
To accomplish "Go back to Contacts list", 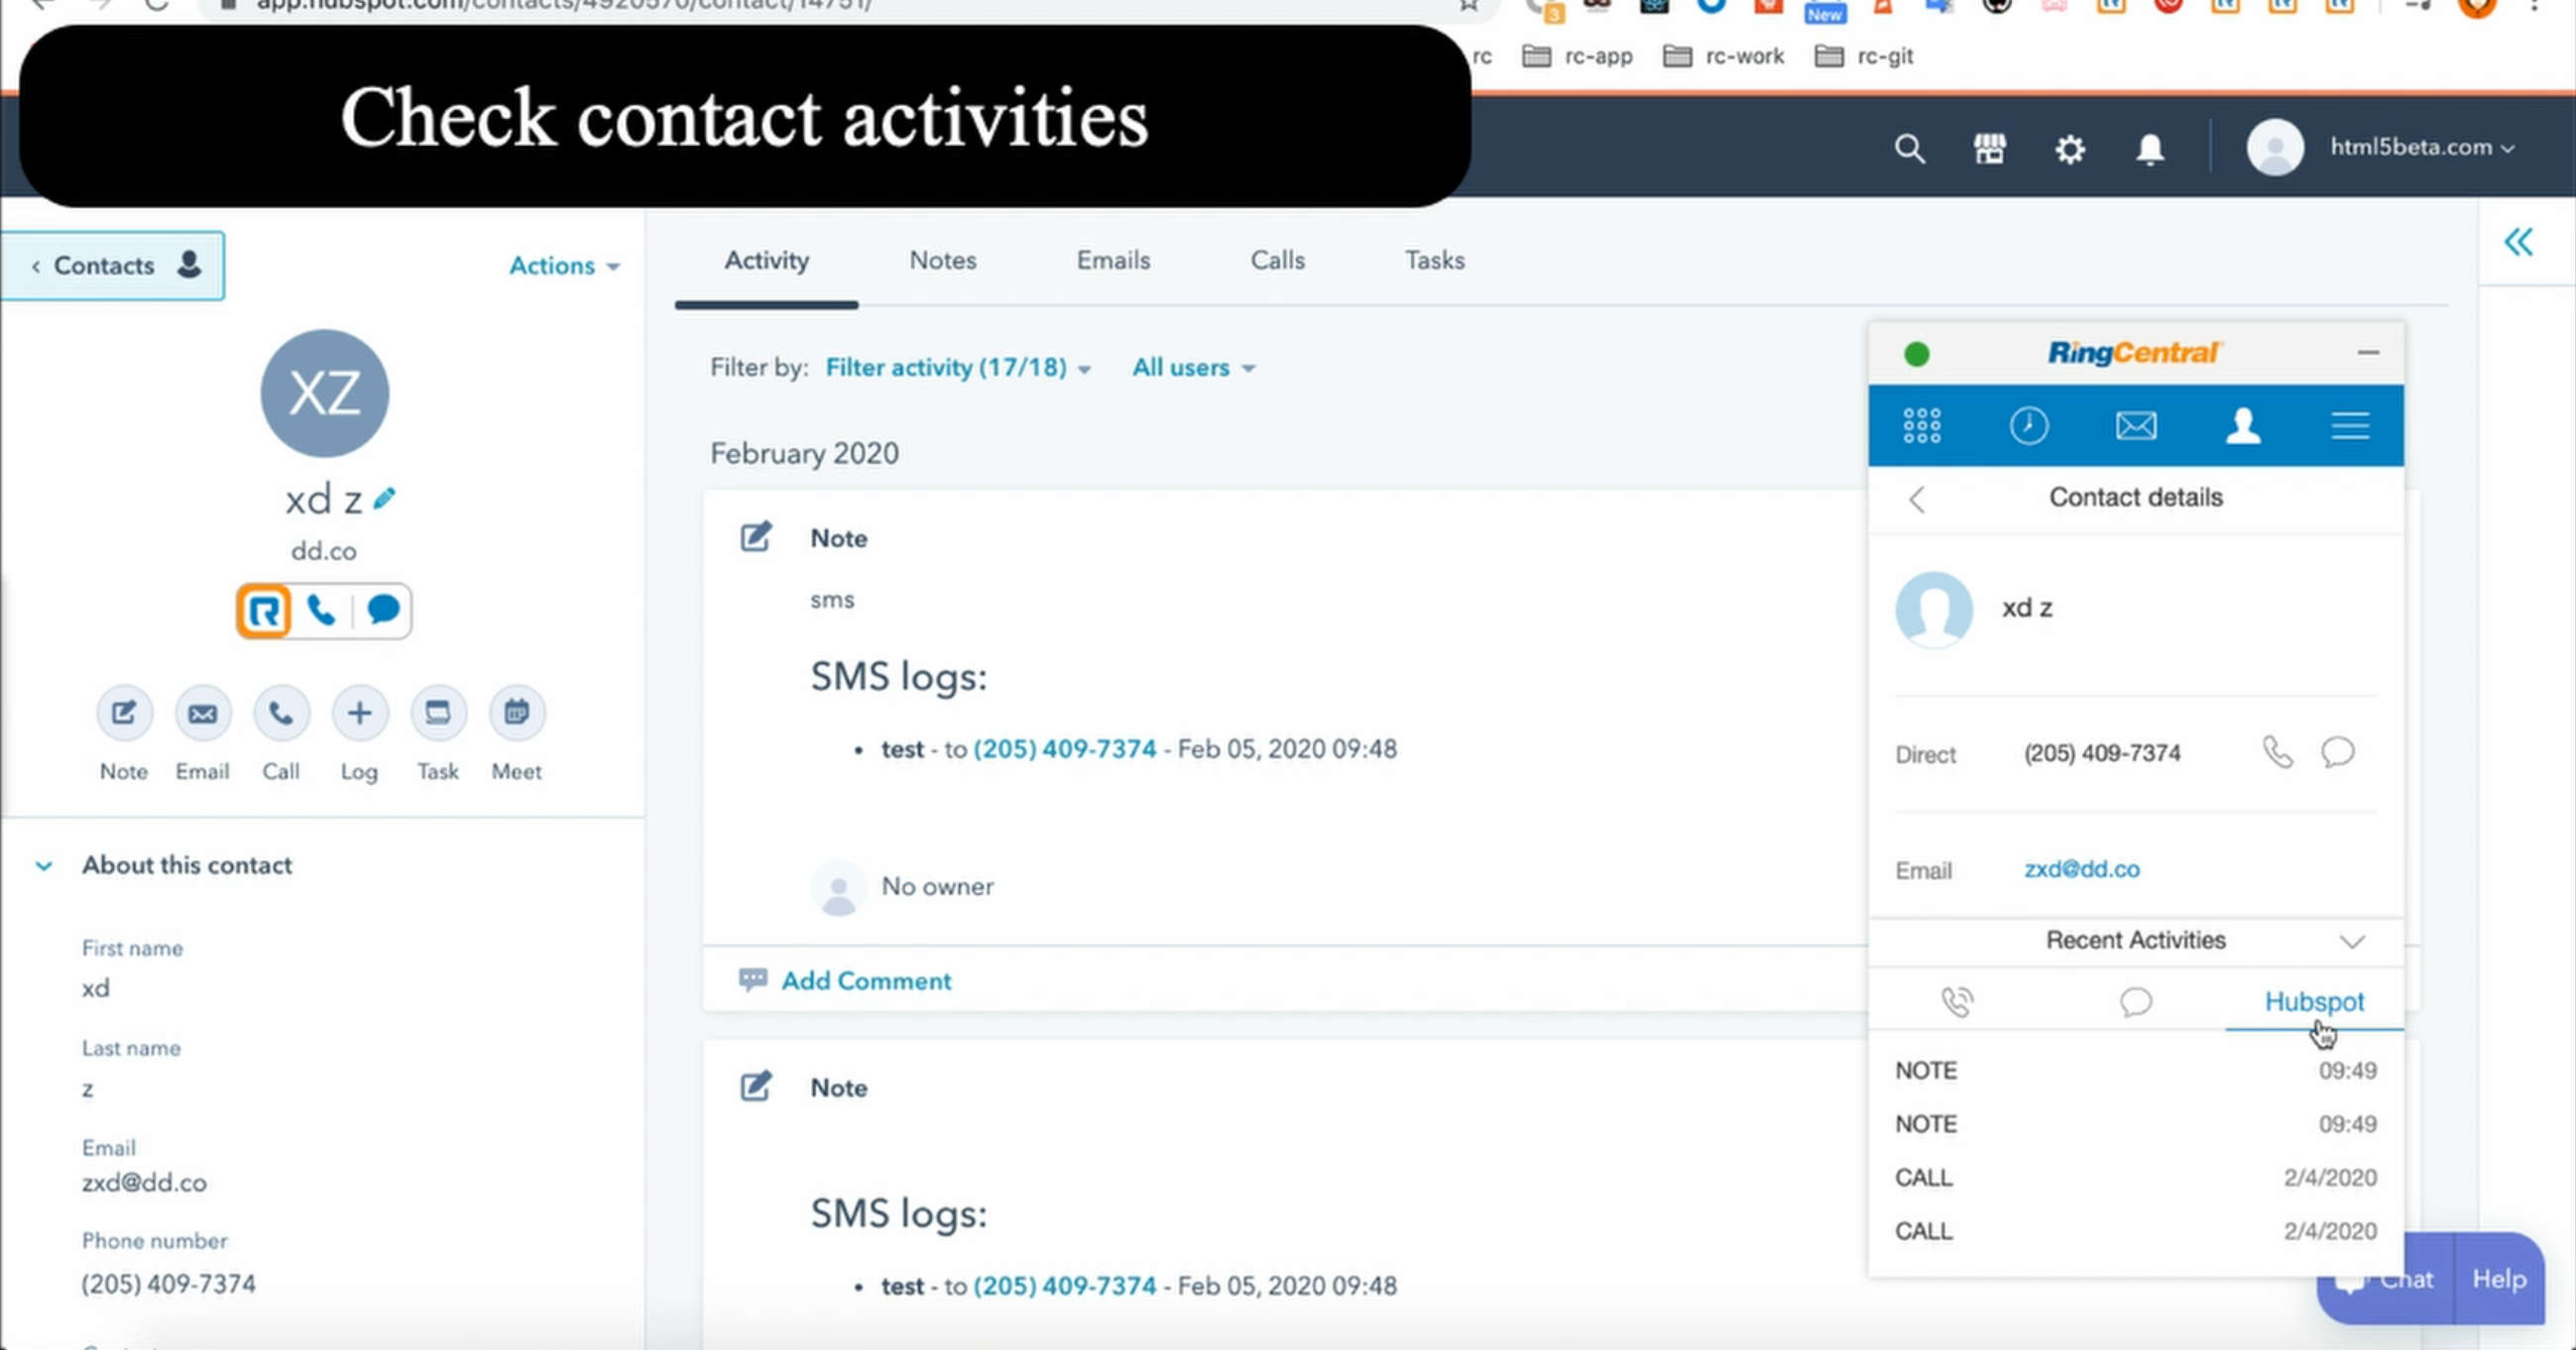I will coord(104,266).
